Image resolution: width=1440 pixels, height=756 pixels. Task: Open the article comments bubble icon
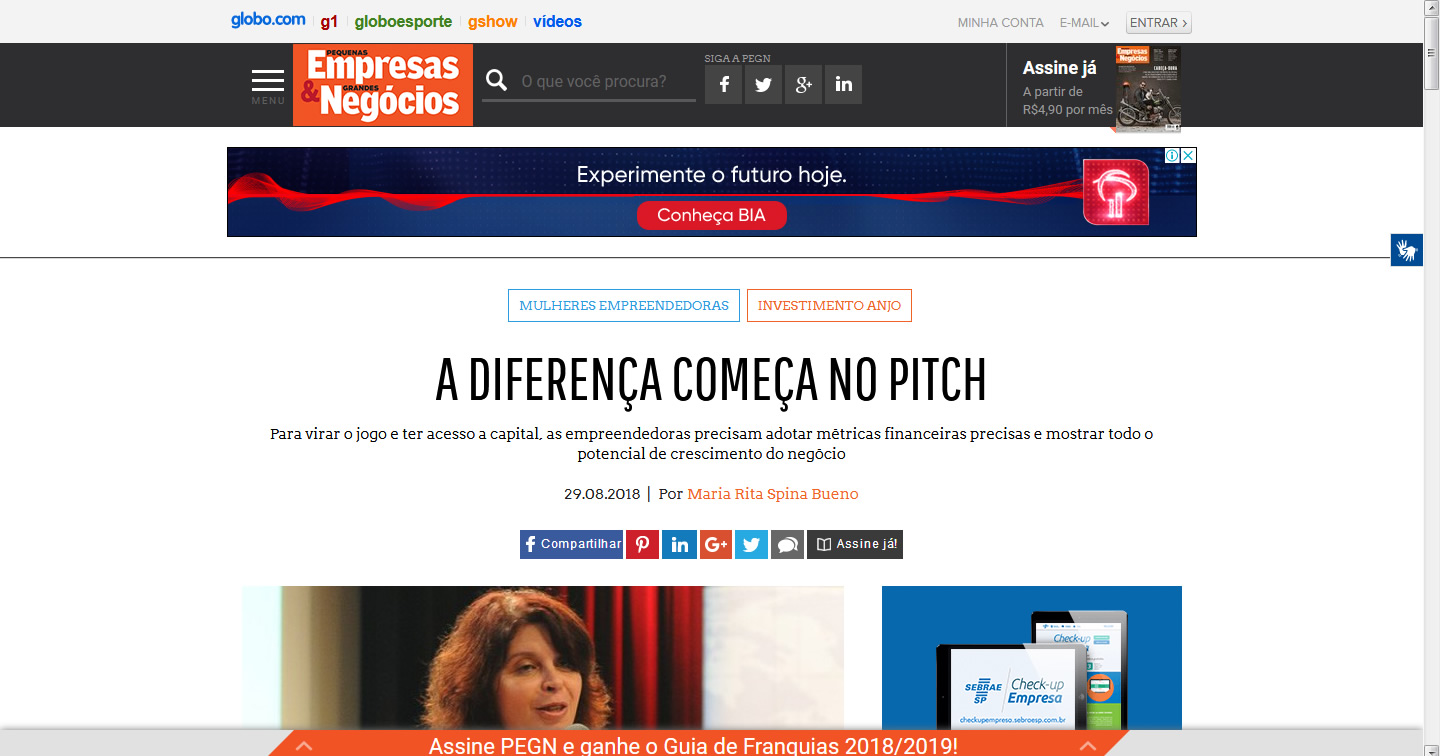coord(788,544)
